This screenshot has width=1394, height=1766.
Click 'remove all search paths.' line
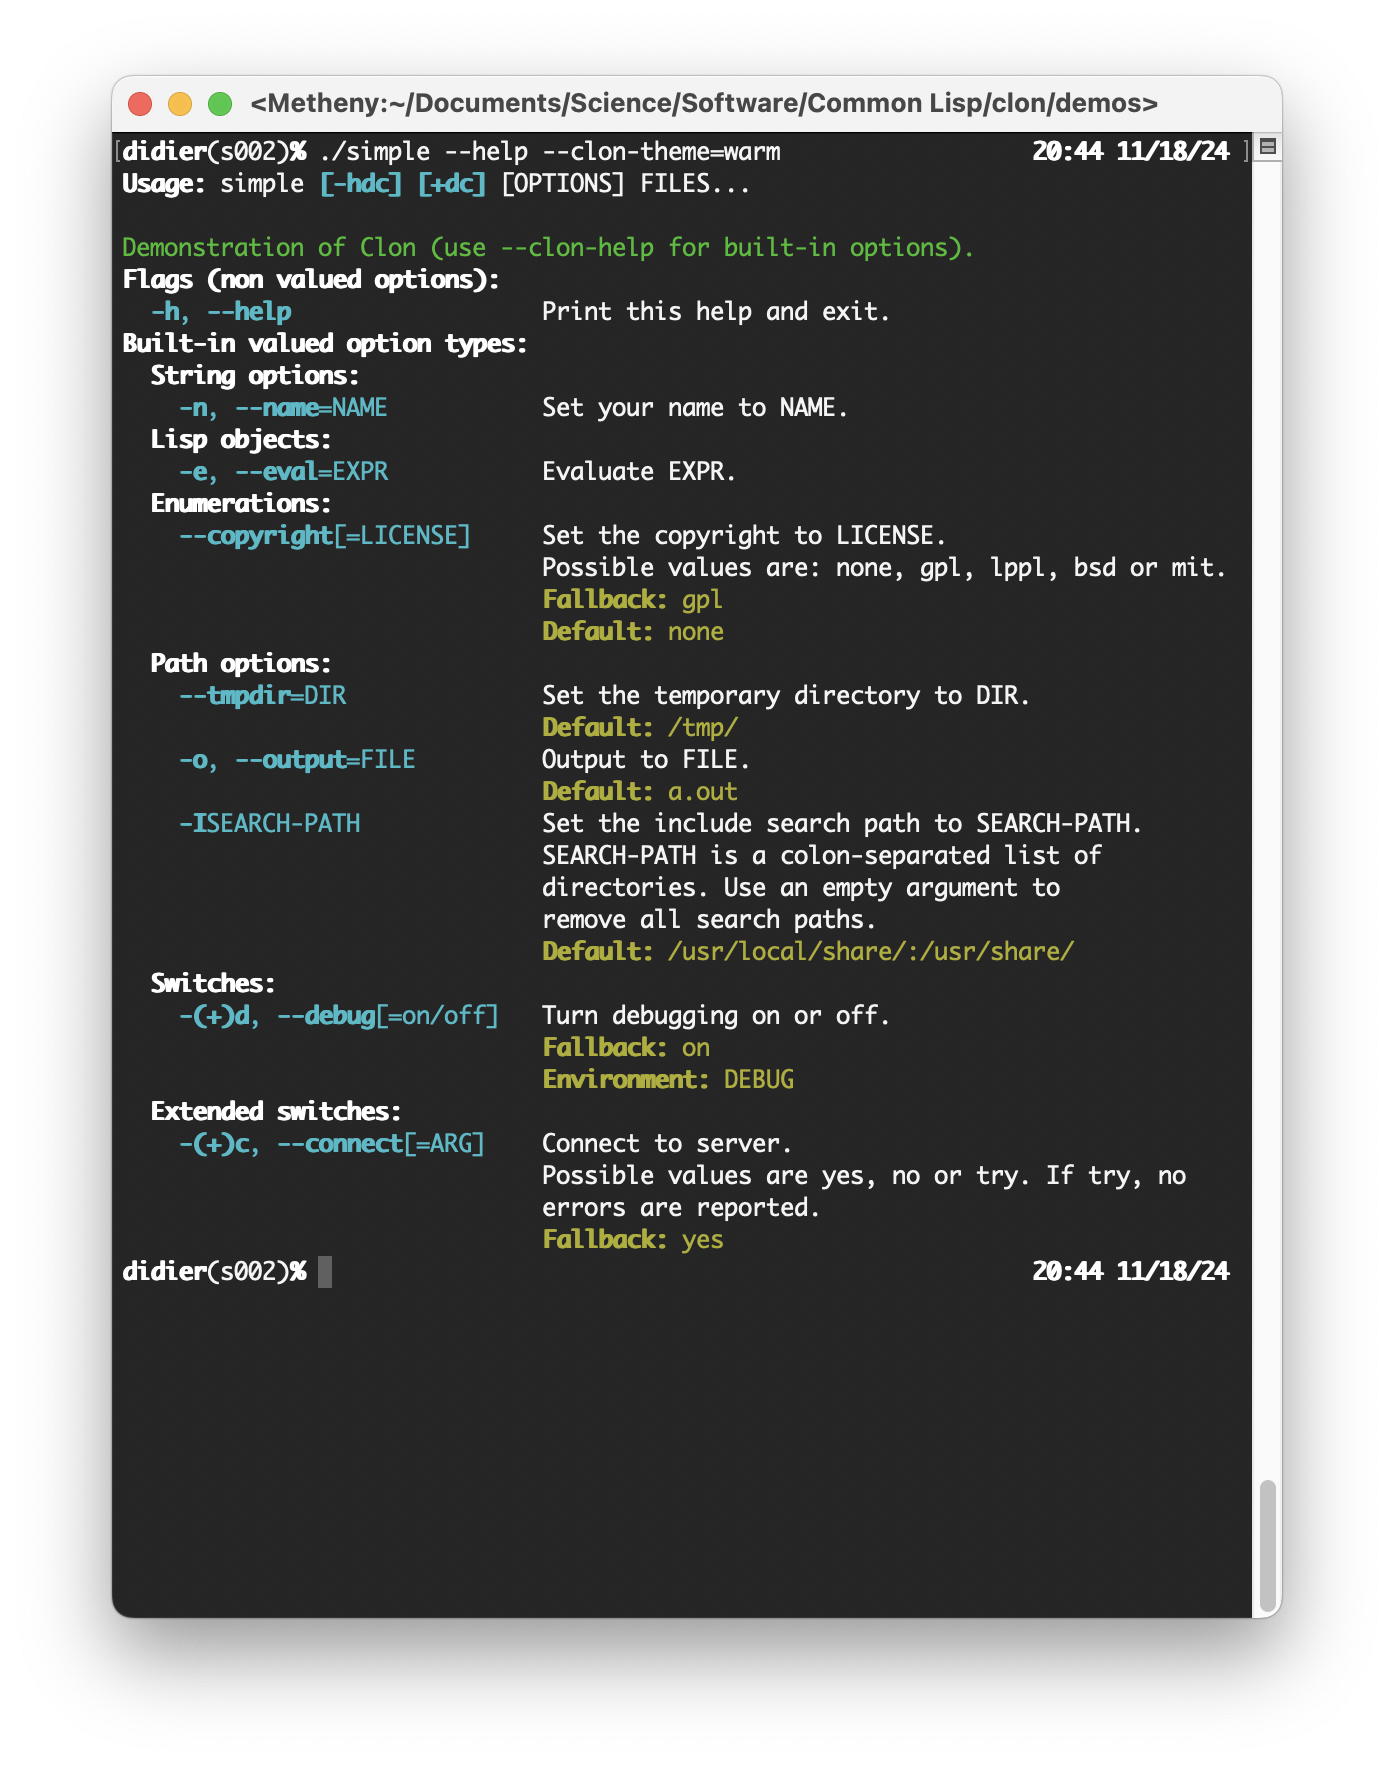coord(709,920)
